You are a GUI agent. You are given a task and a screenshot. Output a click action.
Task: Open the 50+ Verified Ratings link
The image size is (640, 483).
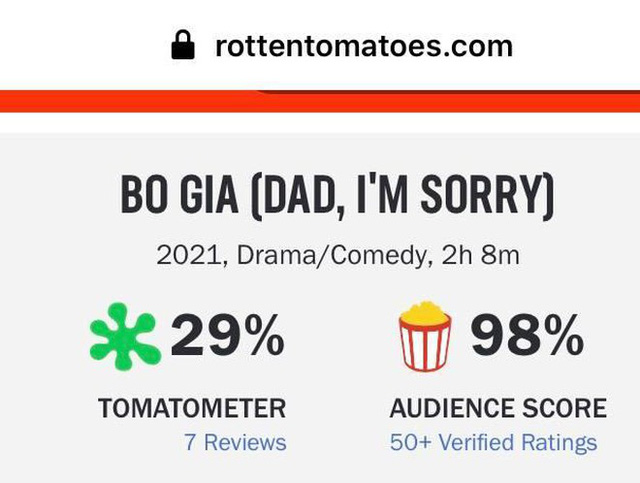[x=493, y=442]
